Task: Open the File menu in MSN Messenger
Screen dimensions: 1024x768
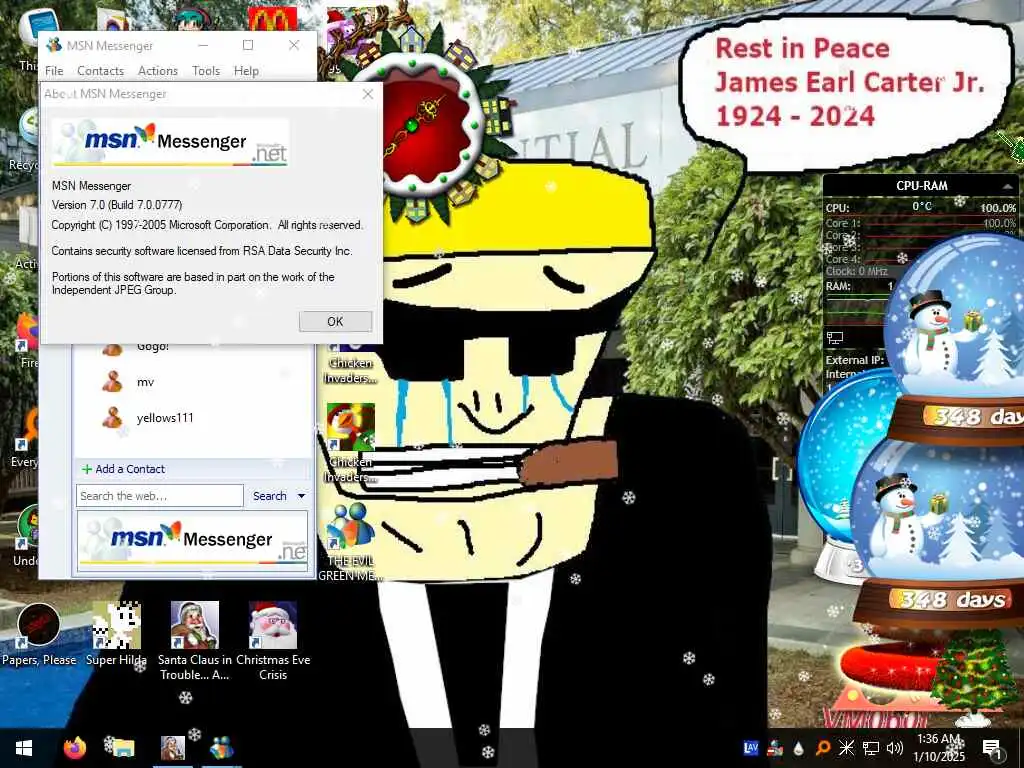Action: [54, 71]
